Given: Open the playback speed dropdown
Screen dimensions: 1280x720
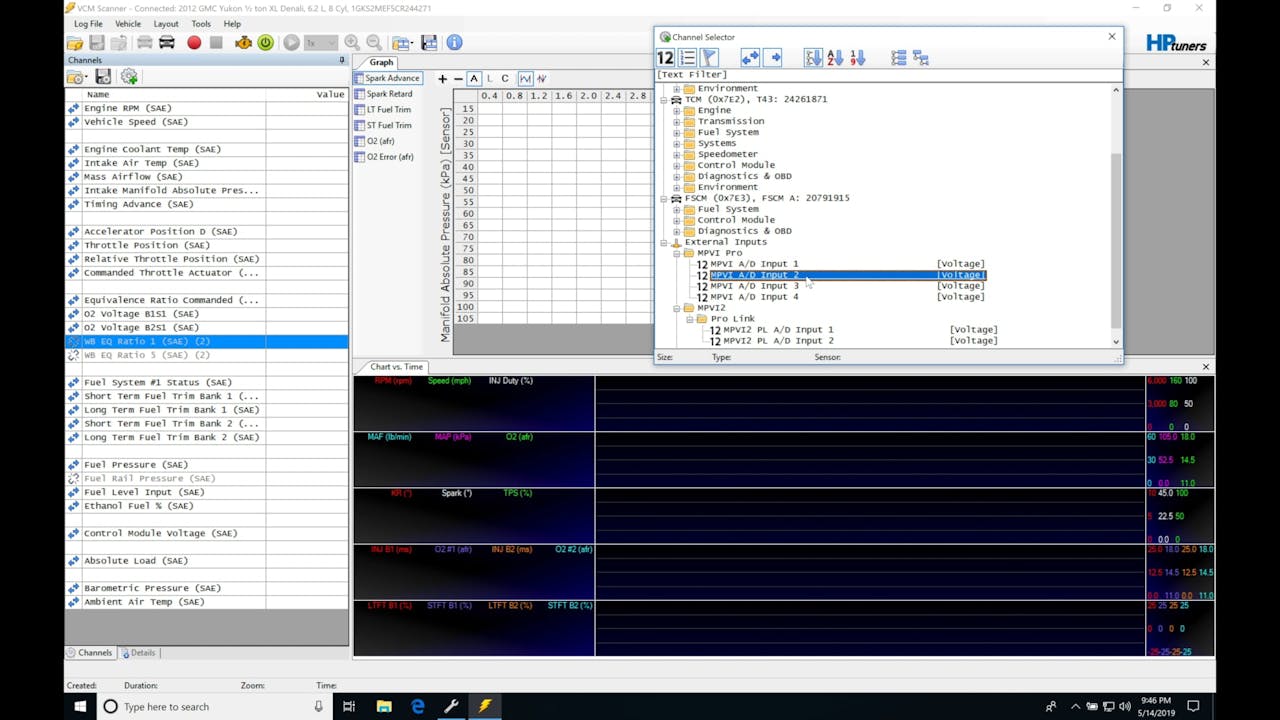Looking at the screenshot, I should pos(333,42).
